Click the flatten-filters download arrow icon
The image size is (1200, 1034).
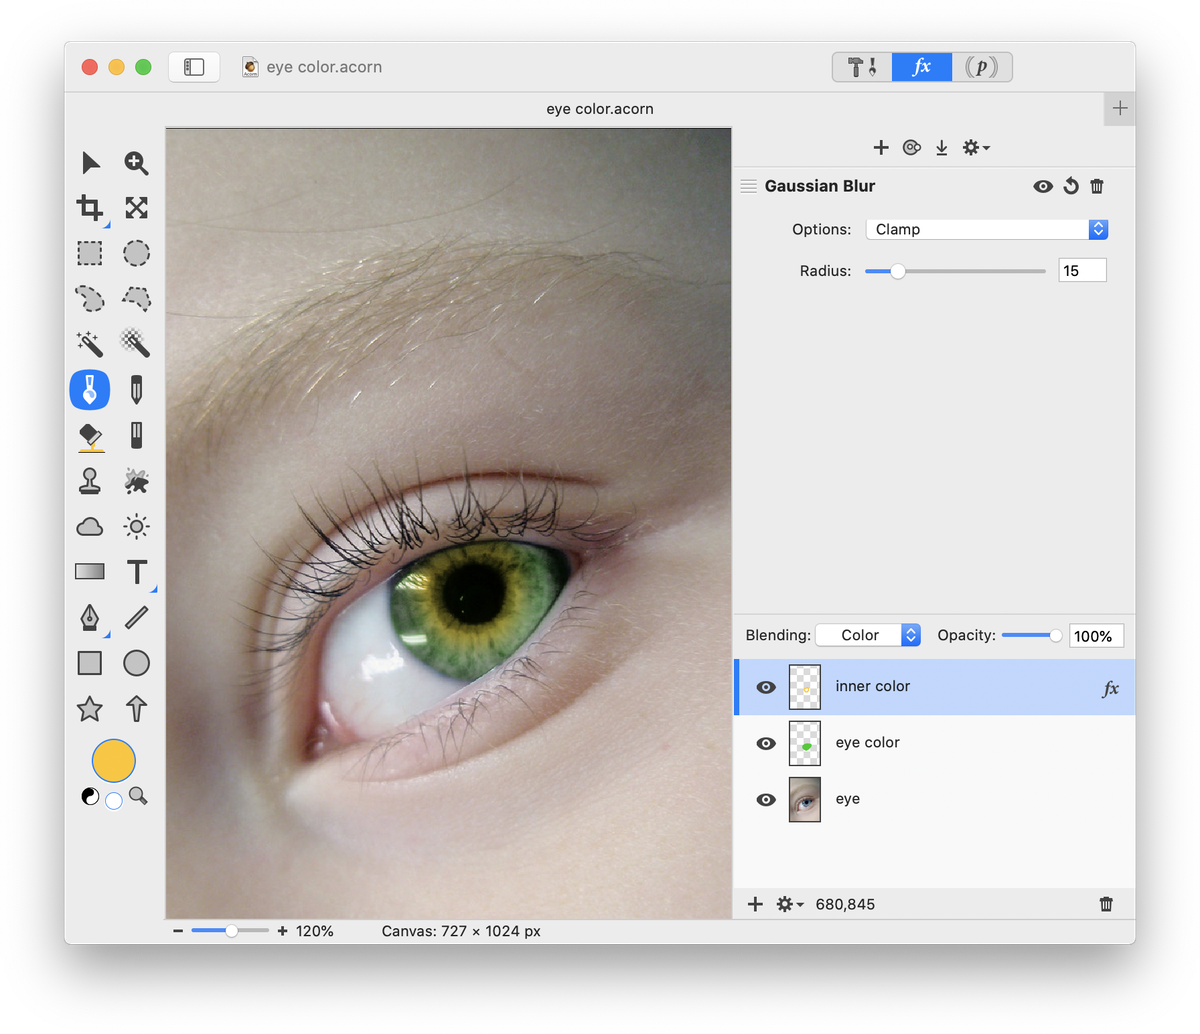coord(942,148)
